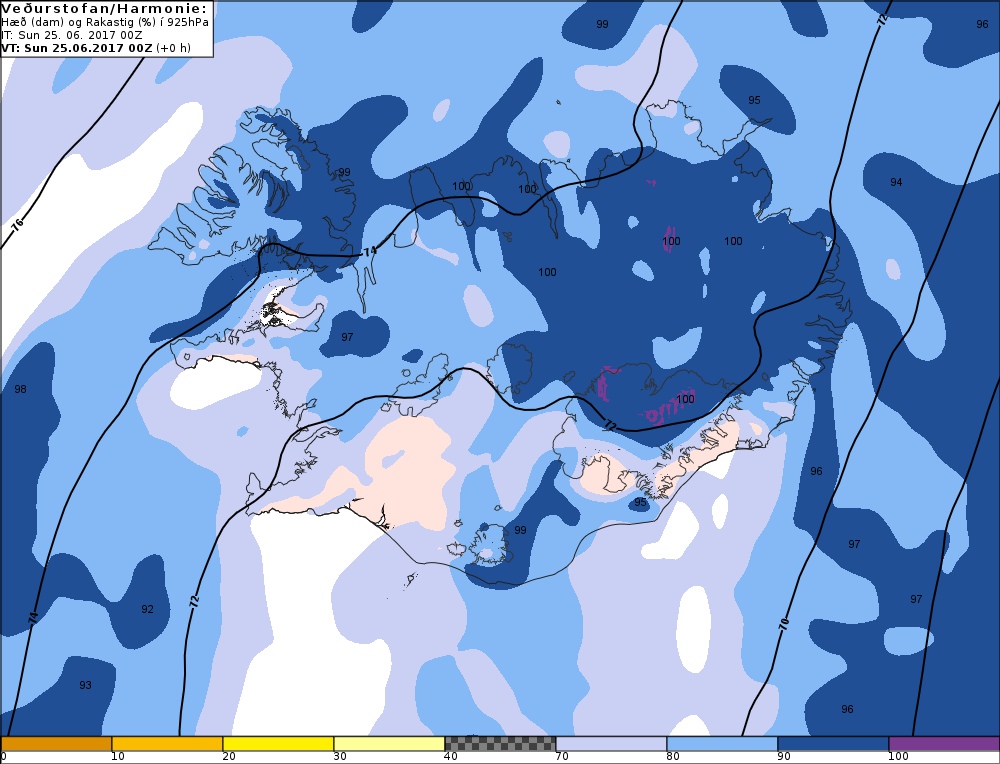Click the pale yellow 30–40 legend swatch
Image resolution: width=1000 pixels, height=764 pixels.
tap(389, 744)
